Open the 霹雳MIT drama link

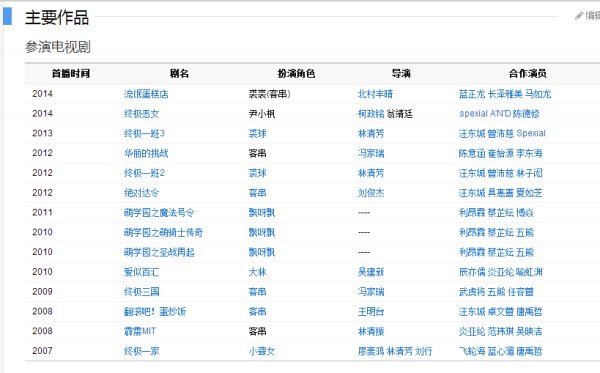pos(140,331)
